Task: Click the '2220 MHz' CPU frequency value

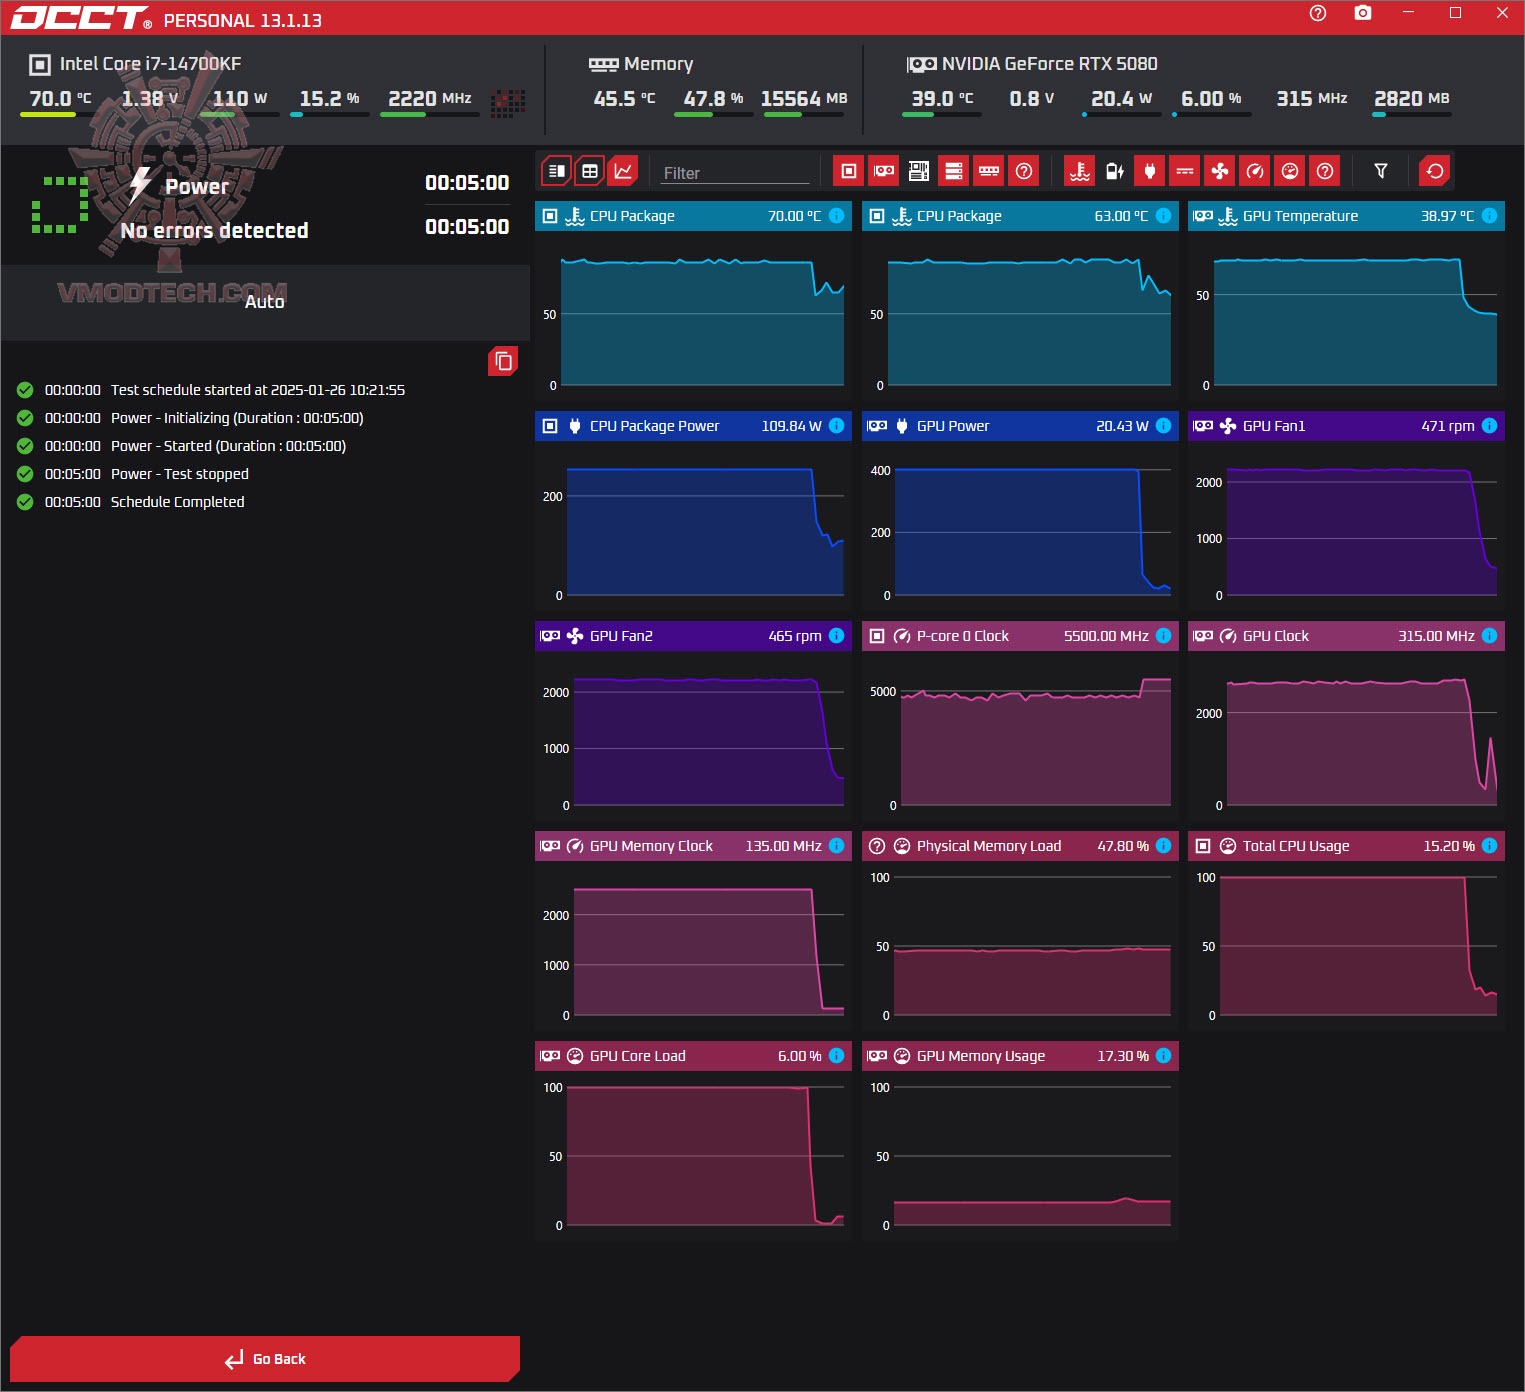Action: click(x=430, y=98)
